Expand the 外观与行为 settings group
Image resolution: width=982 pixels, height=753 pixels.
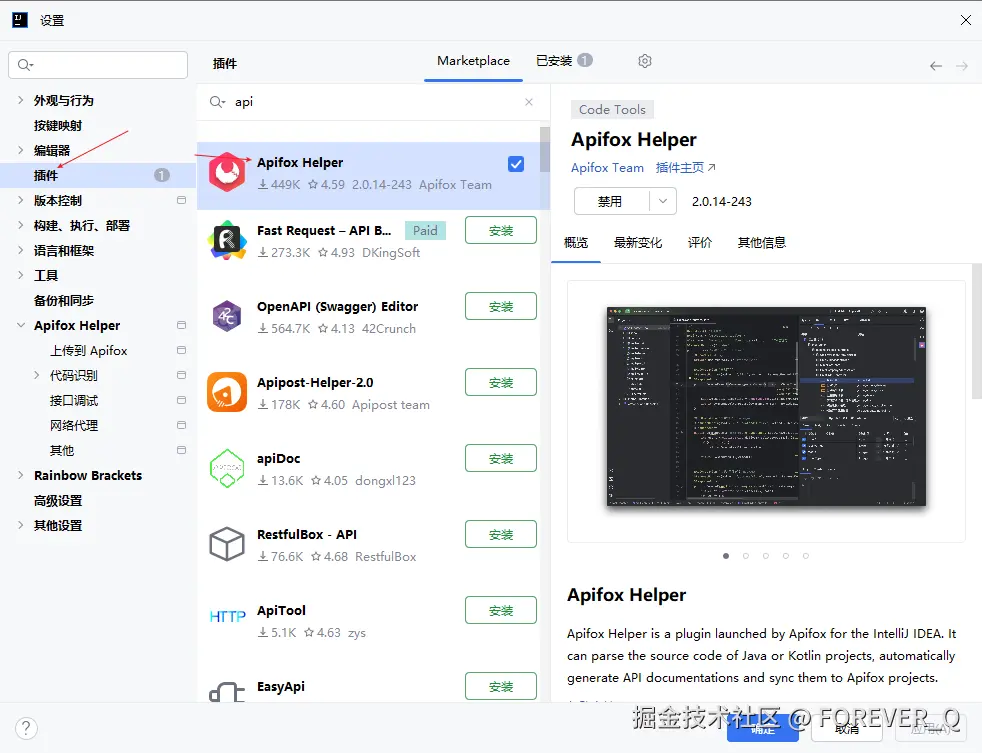click(x=21, y=100)
